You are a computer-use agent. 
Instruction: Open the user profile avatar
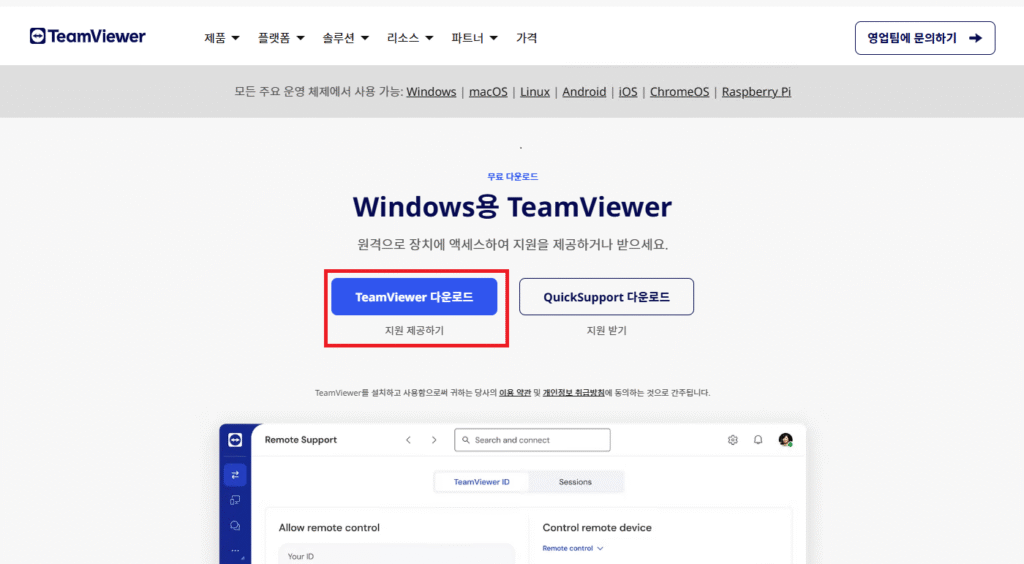coord(785,440)
